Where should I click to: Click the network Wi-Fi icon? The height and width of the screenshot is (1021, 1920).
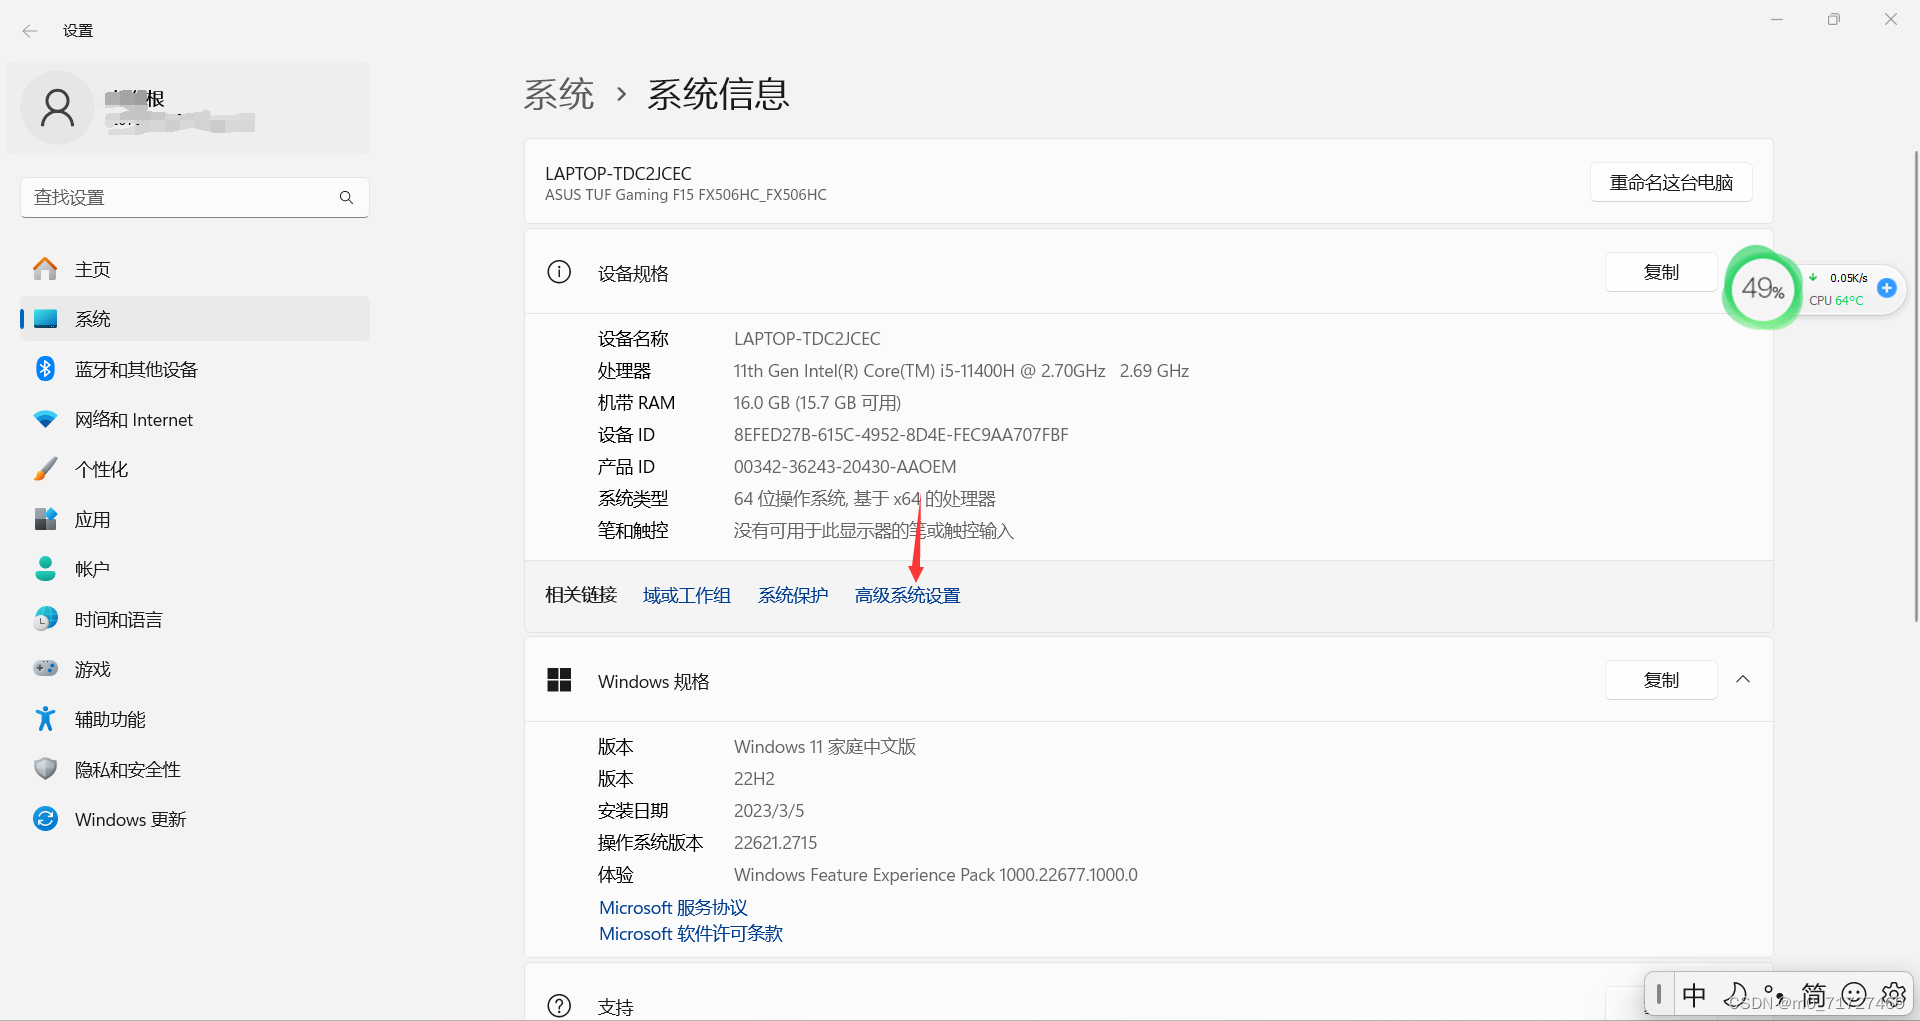coord(45,419)
